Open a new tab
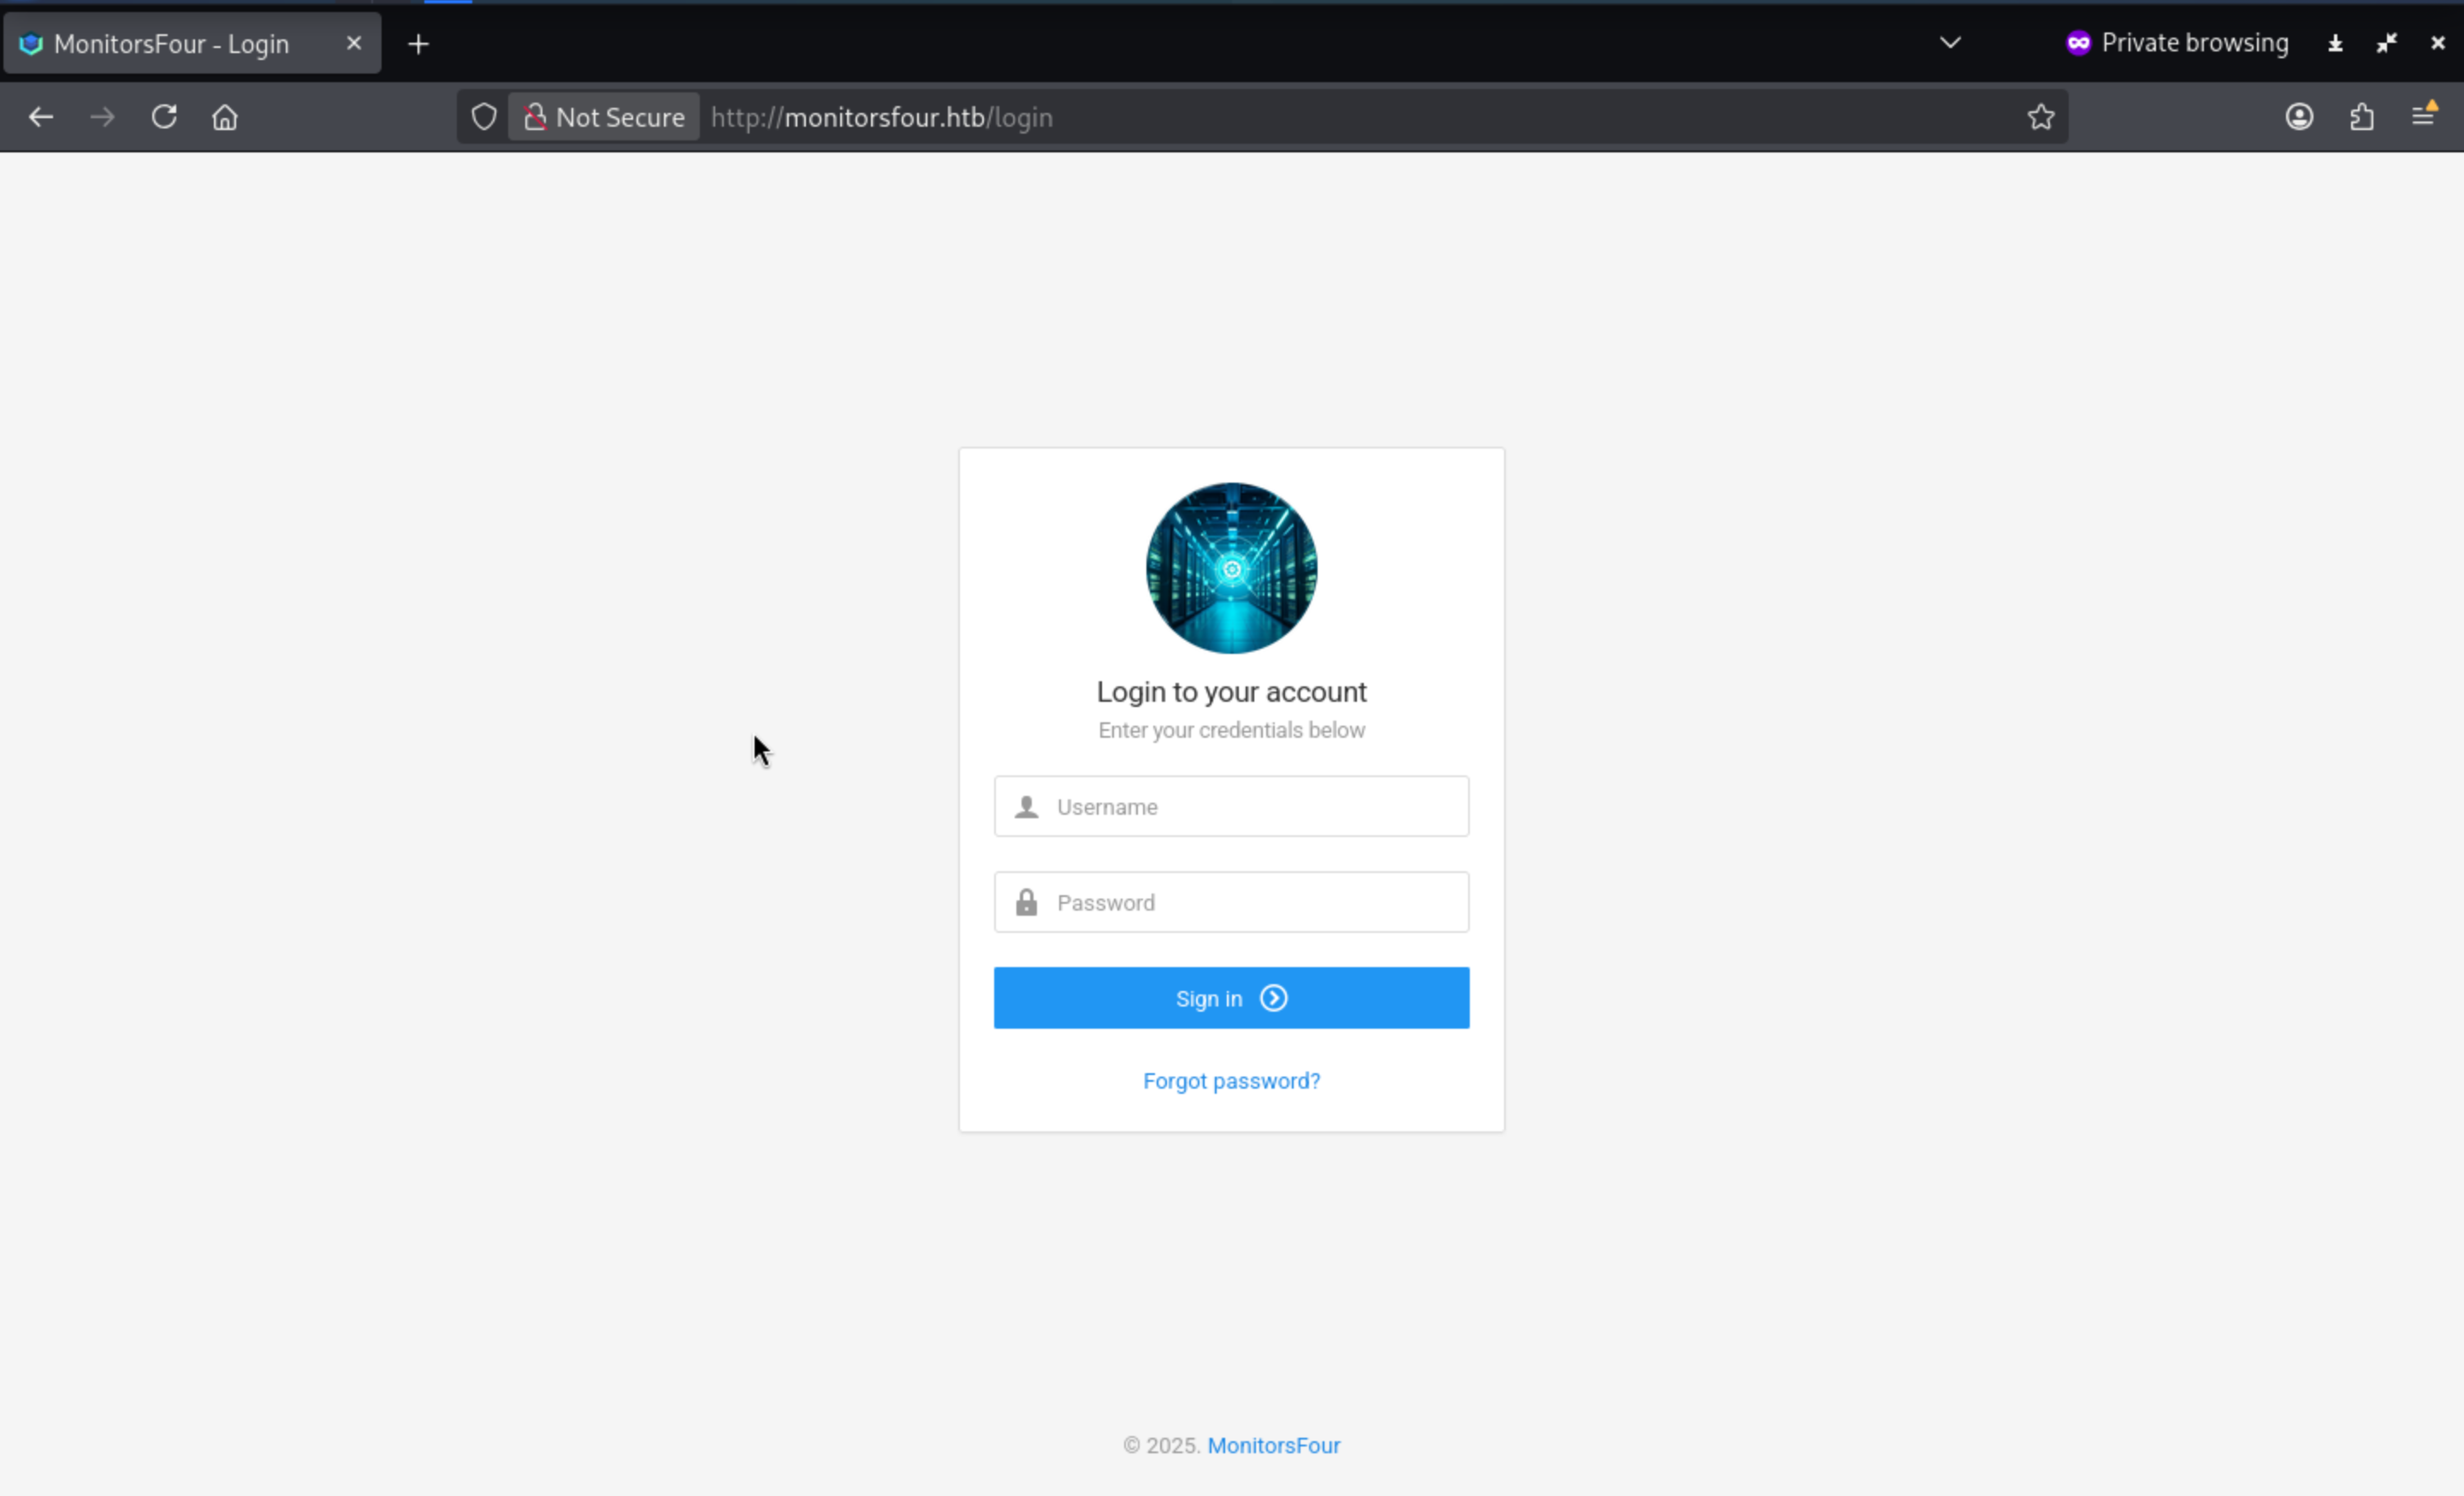Viewport: 2464px width, 1496px height. pos(419,44)
